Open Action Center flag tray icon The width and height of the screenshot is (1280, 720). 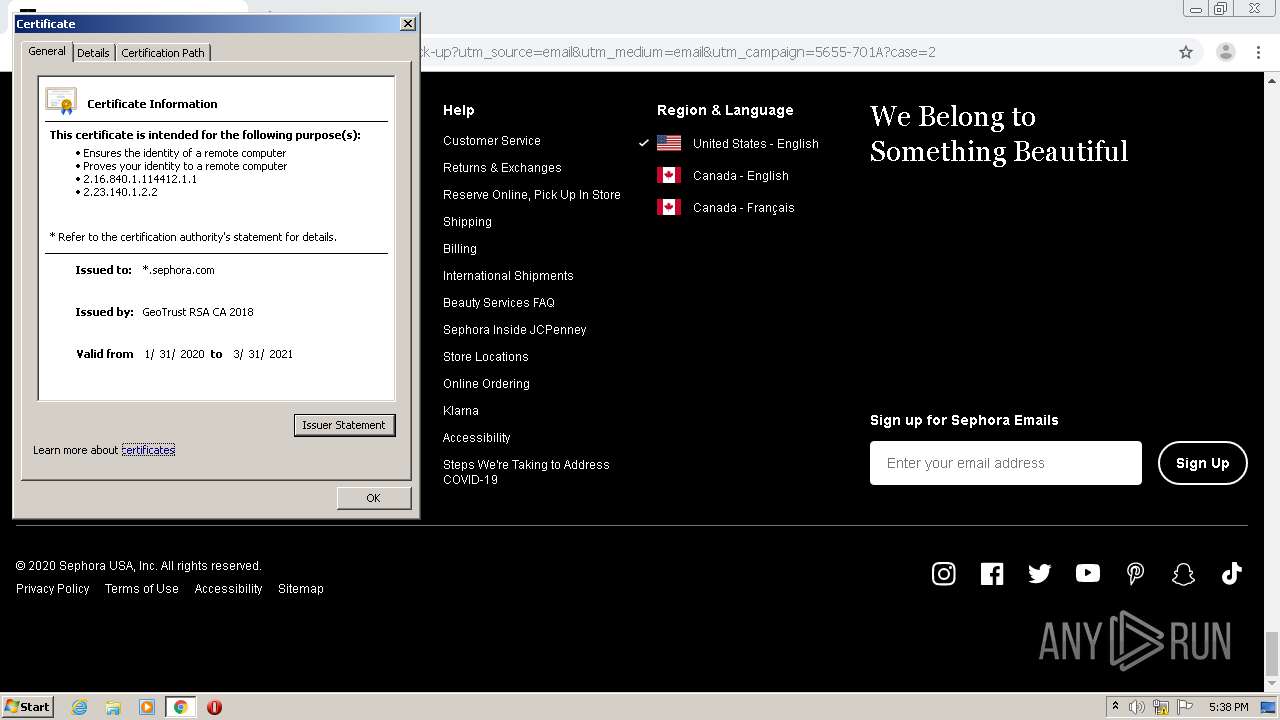pos(1185,707)
